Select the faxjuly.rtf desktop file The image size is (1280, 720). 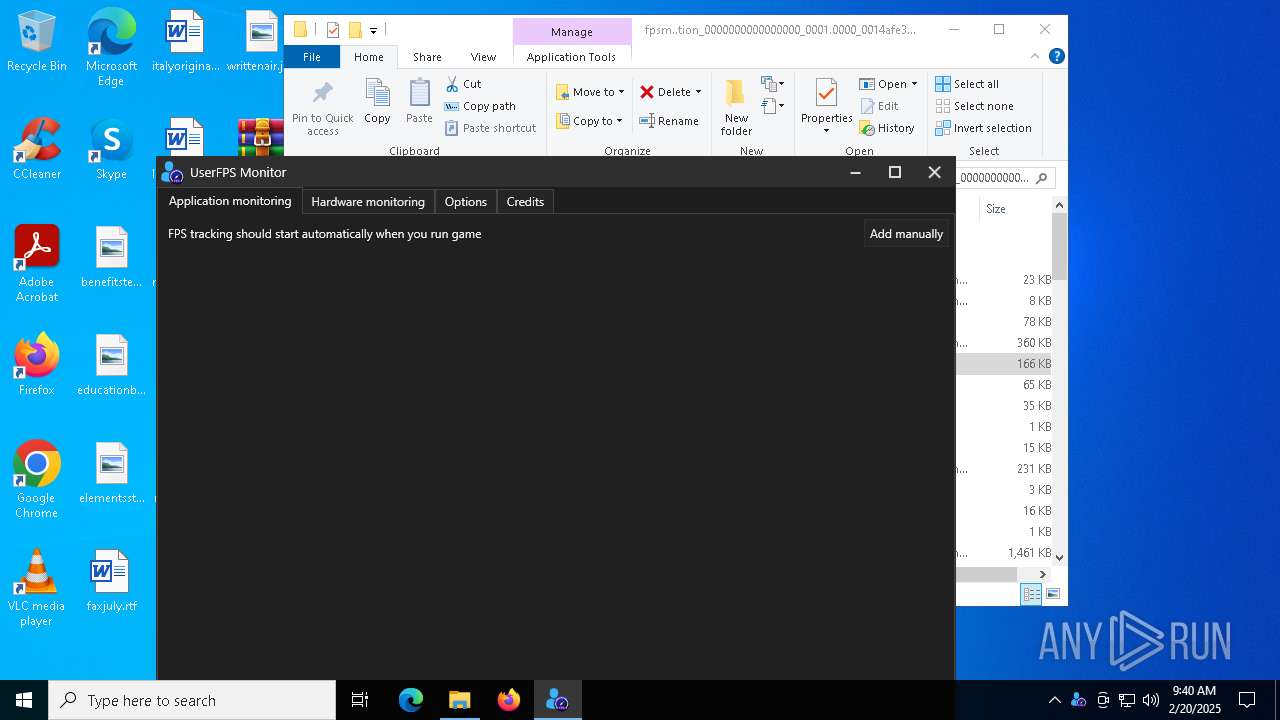(x=111, y=580)
